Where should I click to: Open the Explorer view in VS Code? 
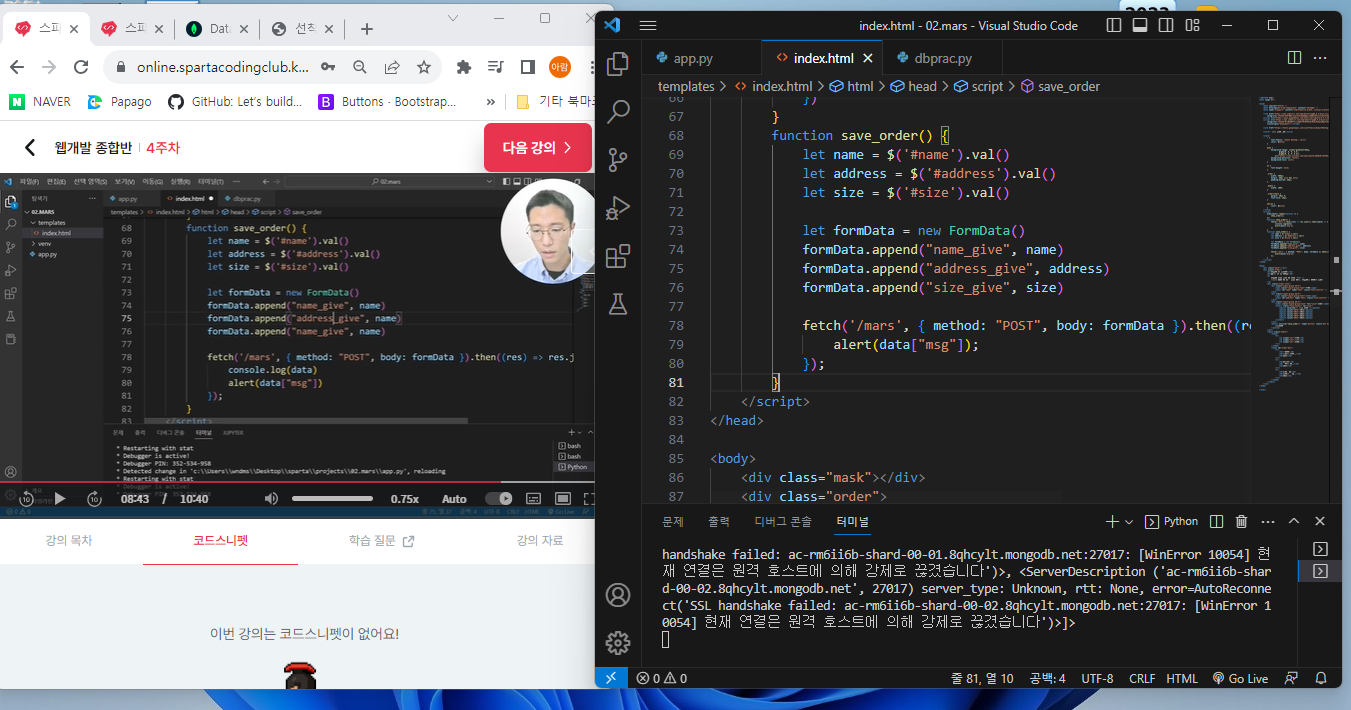[x=618, y=64]
